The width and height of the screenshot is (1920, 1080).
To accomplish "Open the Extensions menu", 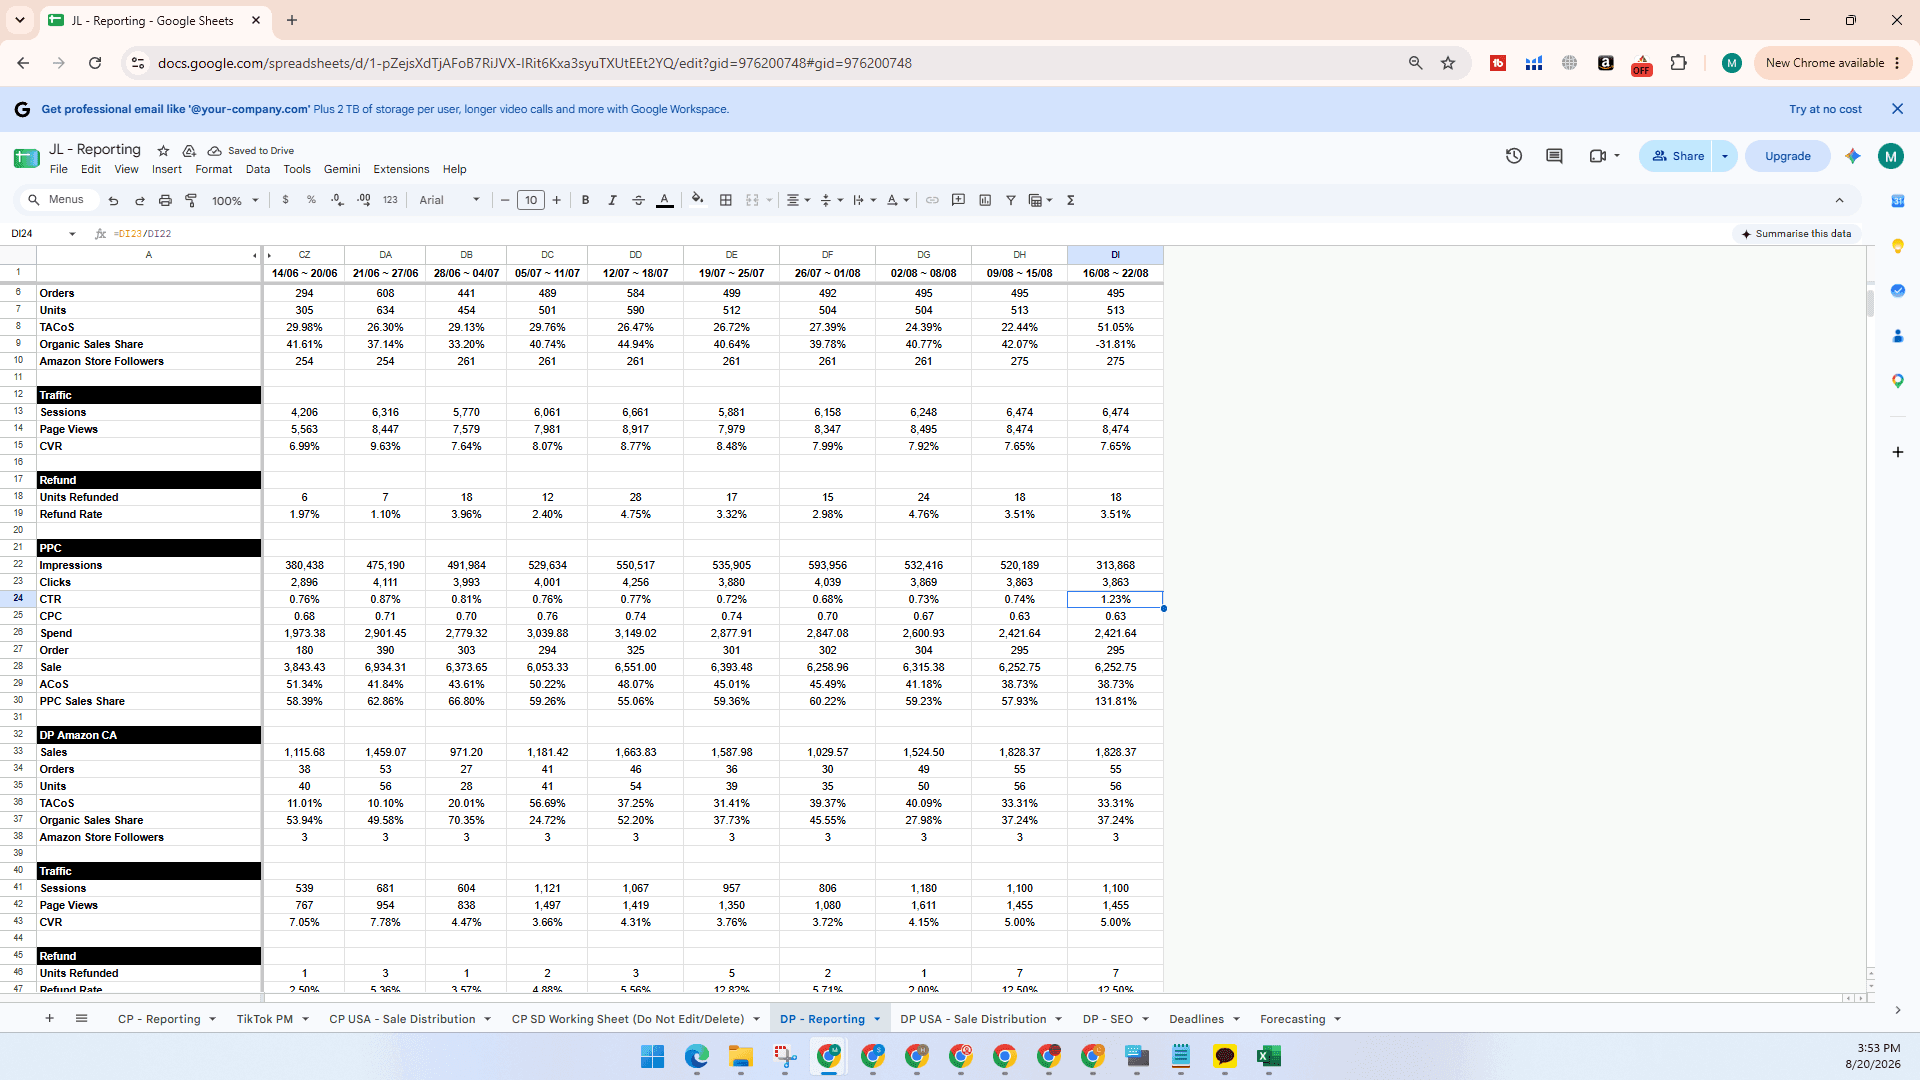I will click(401, 169).
